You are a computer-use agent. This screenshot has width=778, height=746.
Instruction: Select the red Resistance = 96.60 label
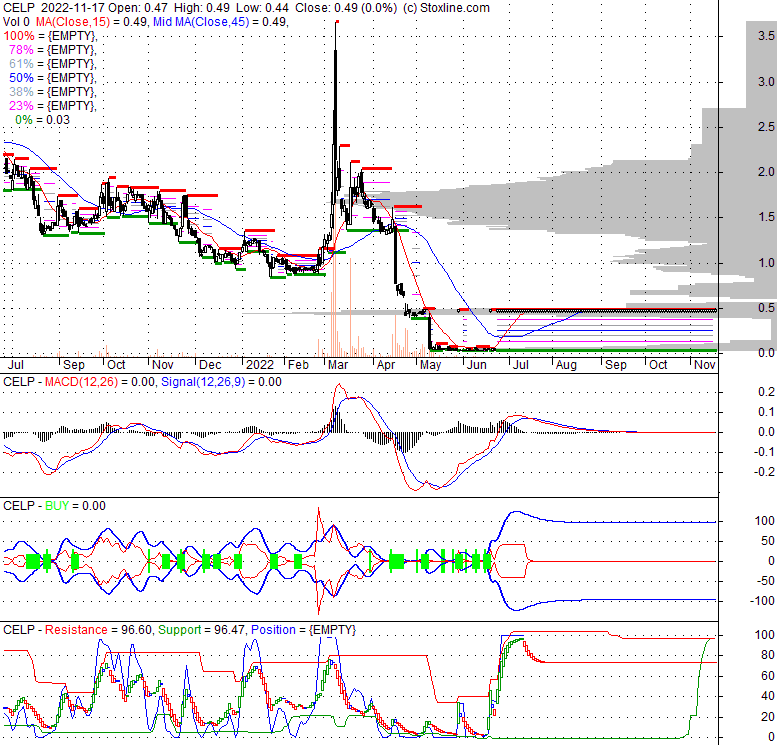click(x=99, y=629)
